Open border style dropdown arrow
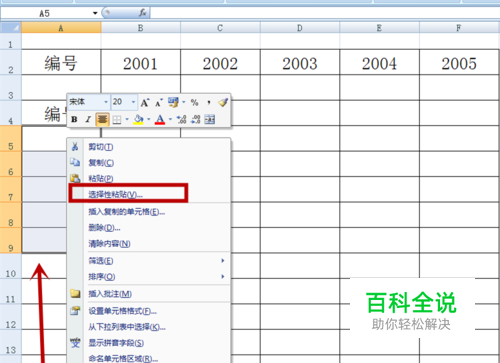 pyautogui.click(x=127, y=119)
